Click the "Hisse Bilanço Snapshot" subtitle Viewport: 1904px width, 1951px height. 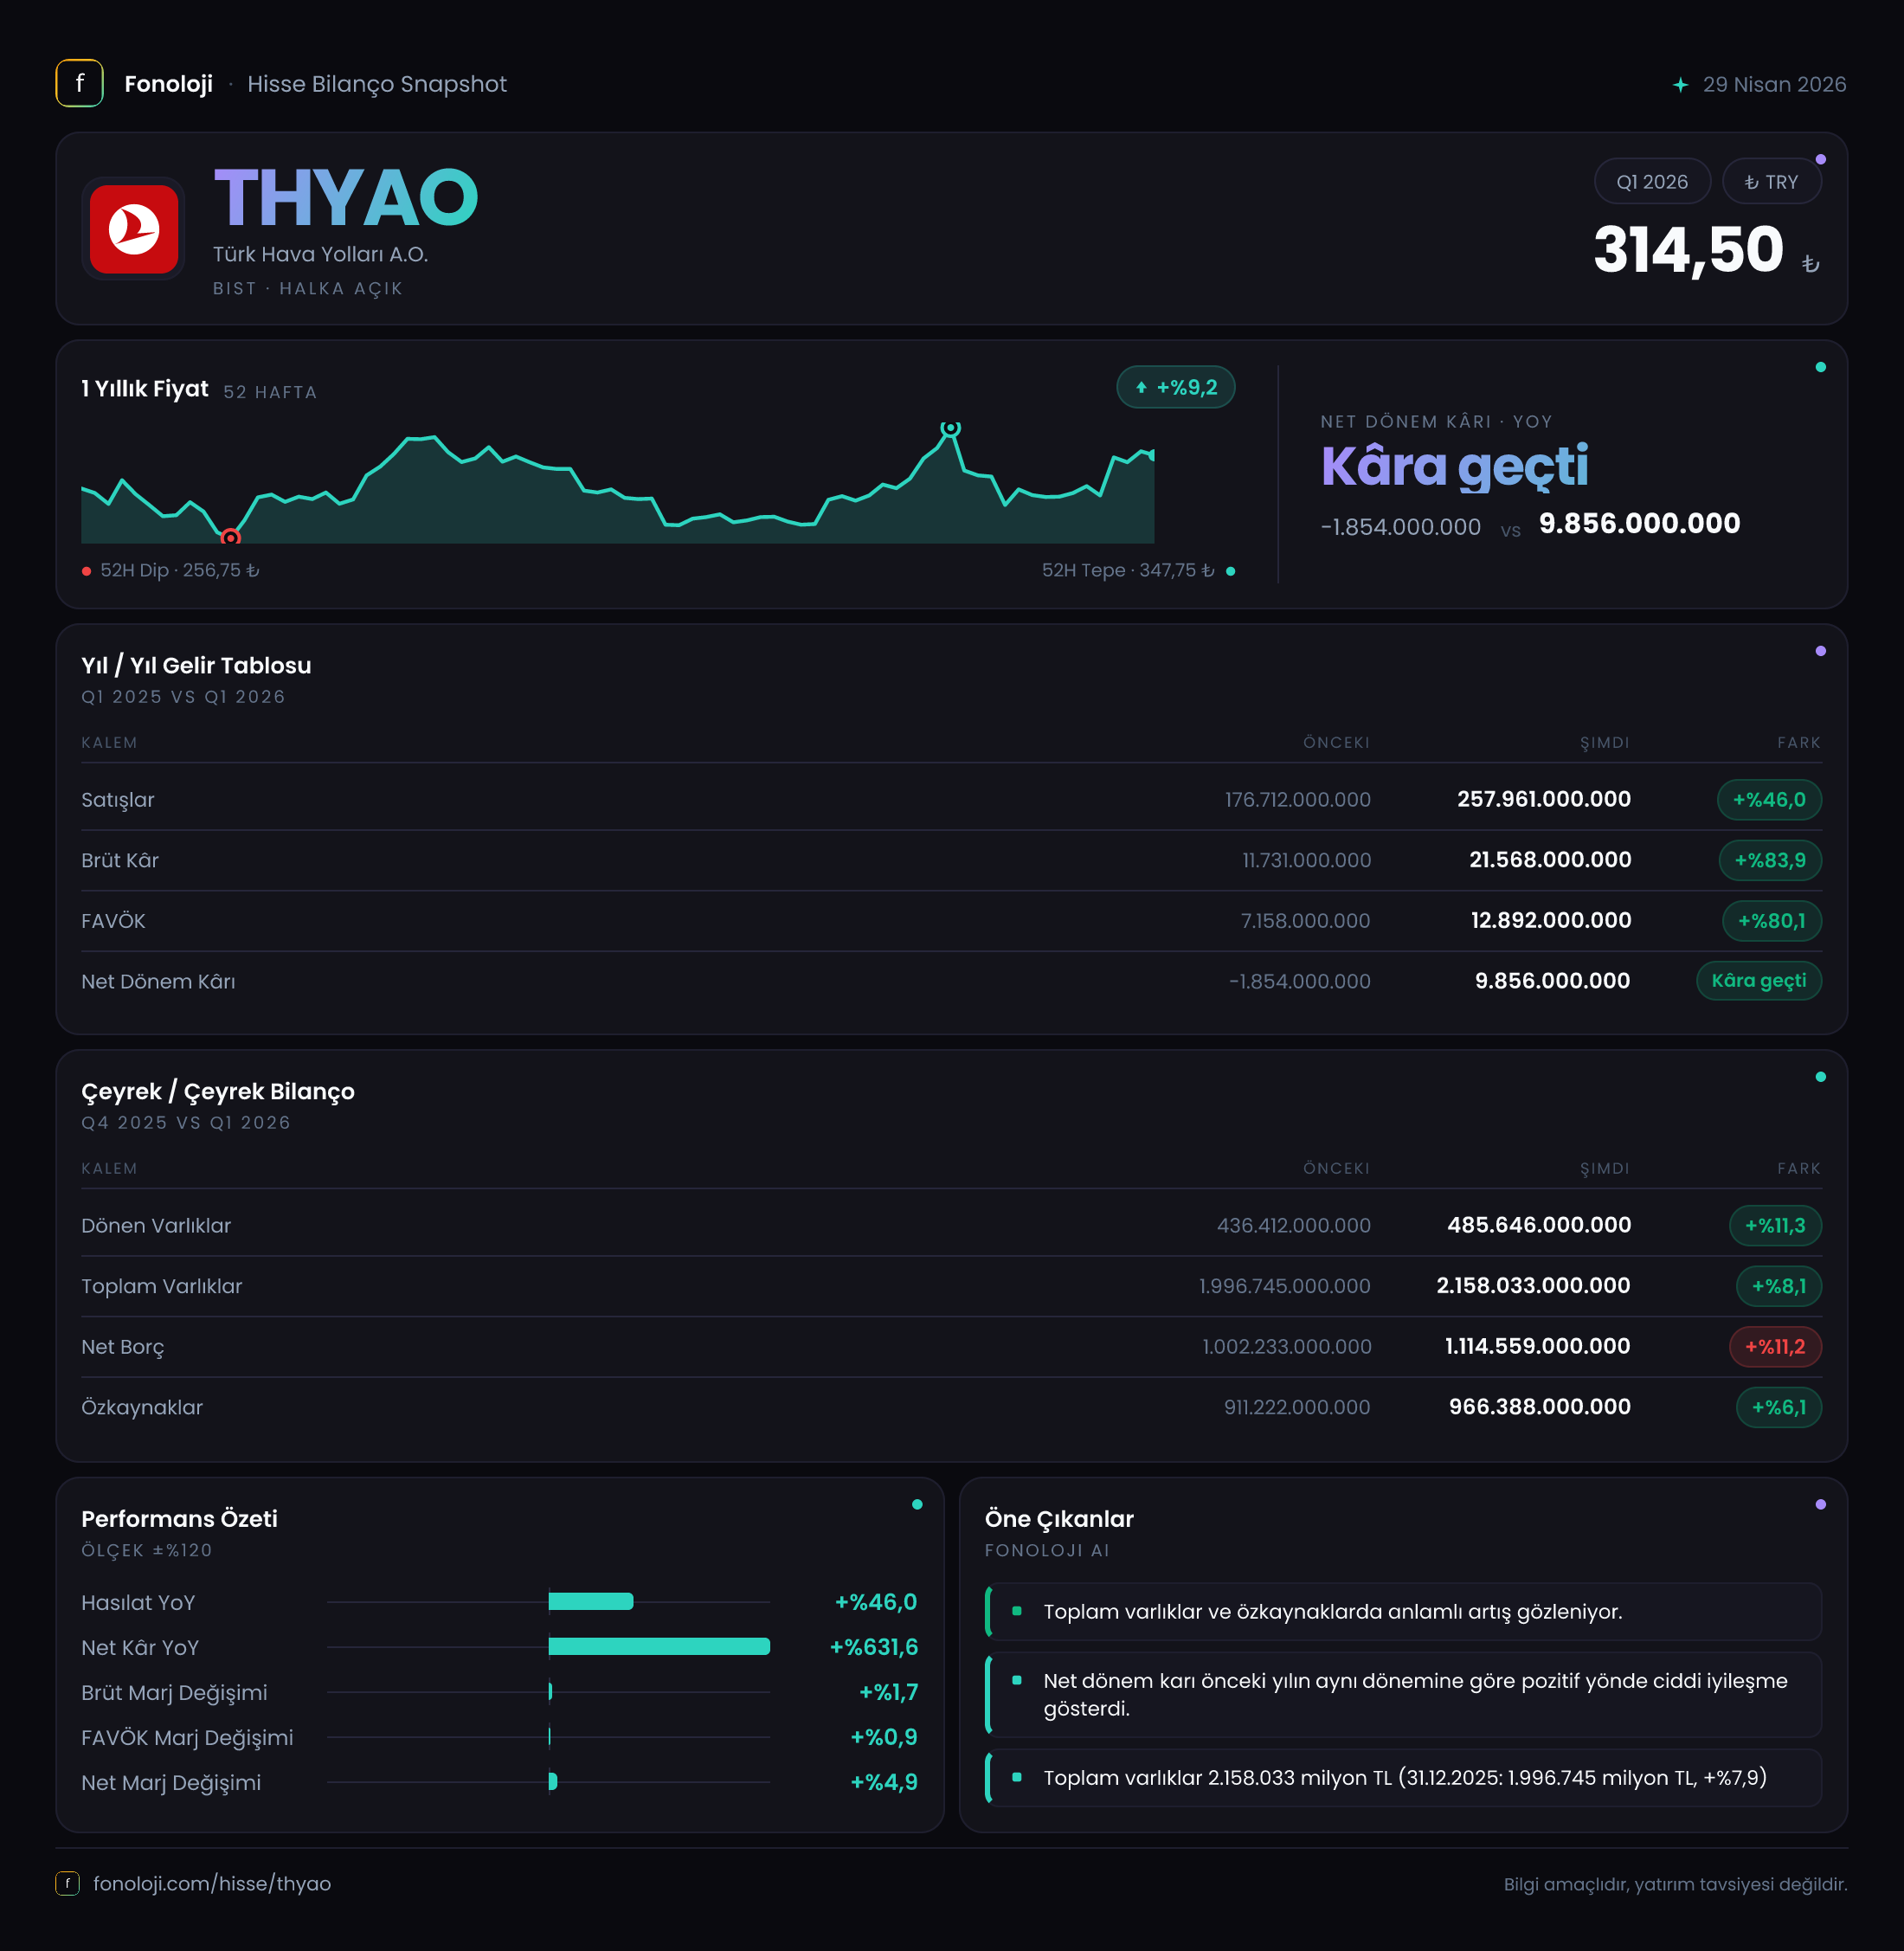(377, 84)
